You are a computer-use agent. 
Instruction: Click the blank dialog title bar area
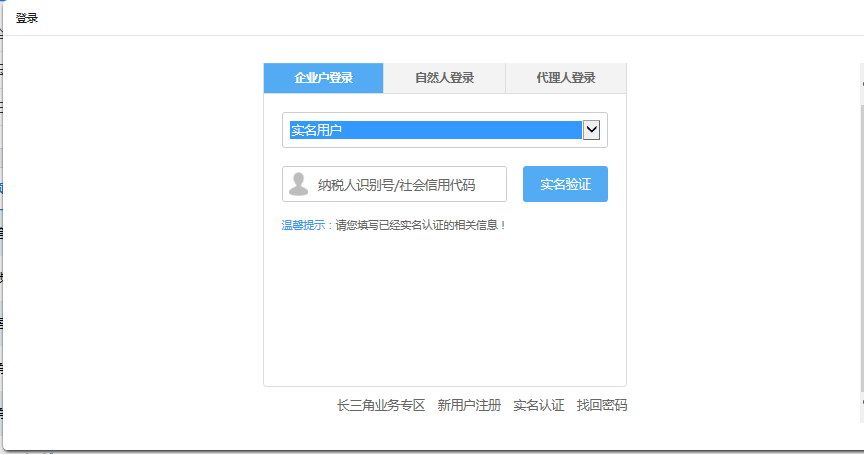pyautogui.click(x=450, y=18)
